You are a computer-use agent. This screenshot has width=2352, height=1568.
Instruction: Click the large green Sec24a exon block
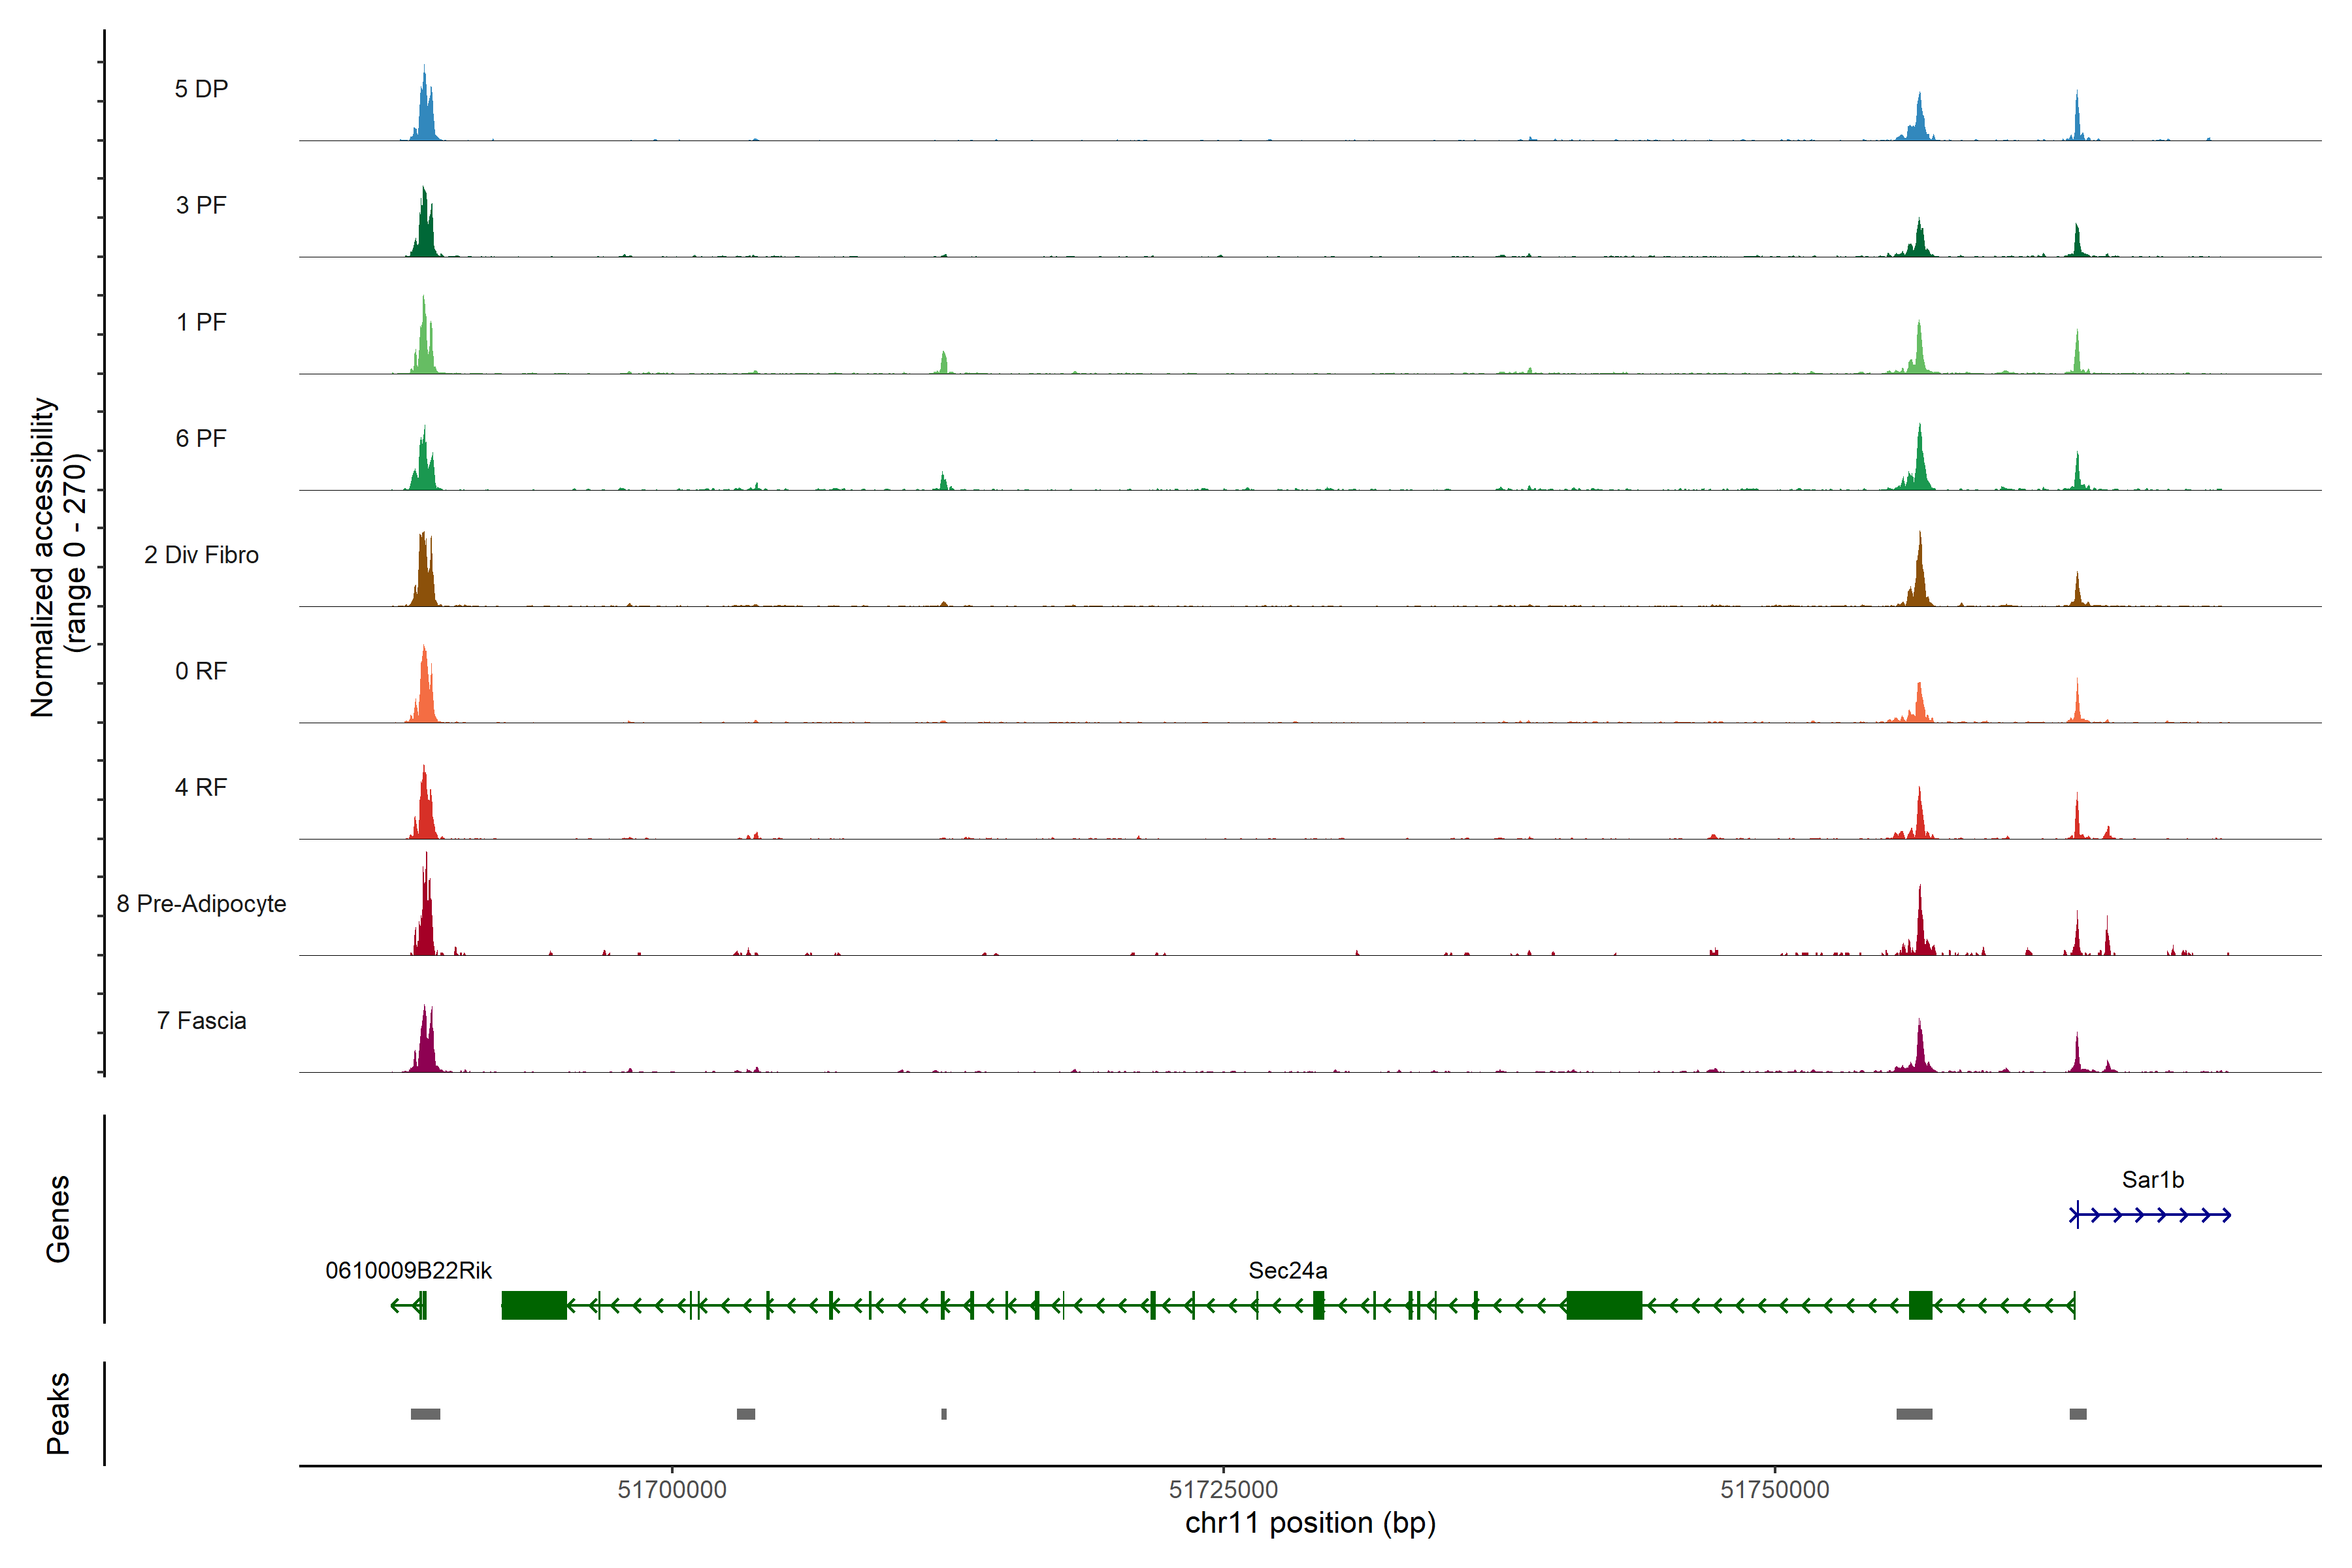click(1604, 1305)
